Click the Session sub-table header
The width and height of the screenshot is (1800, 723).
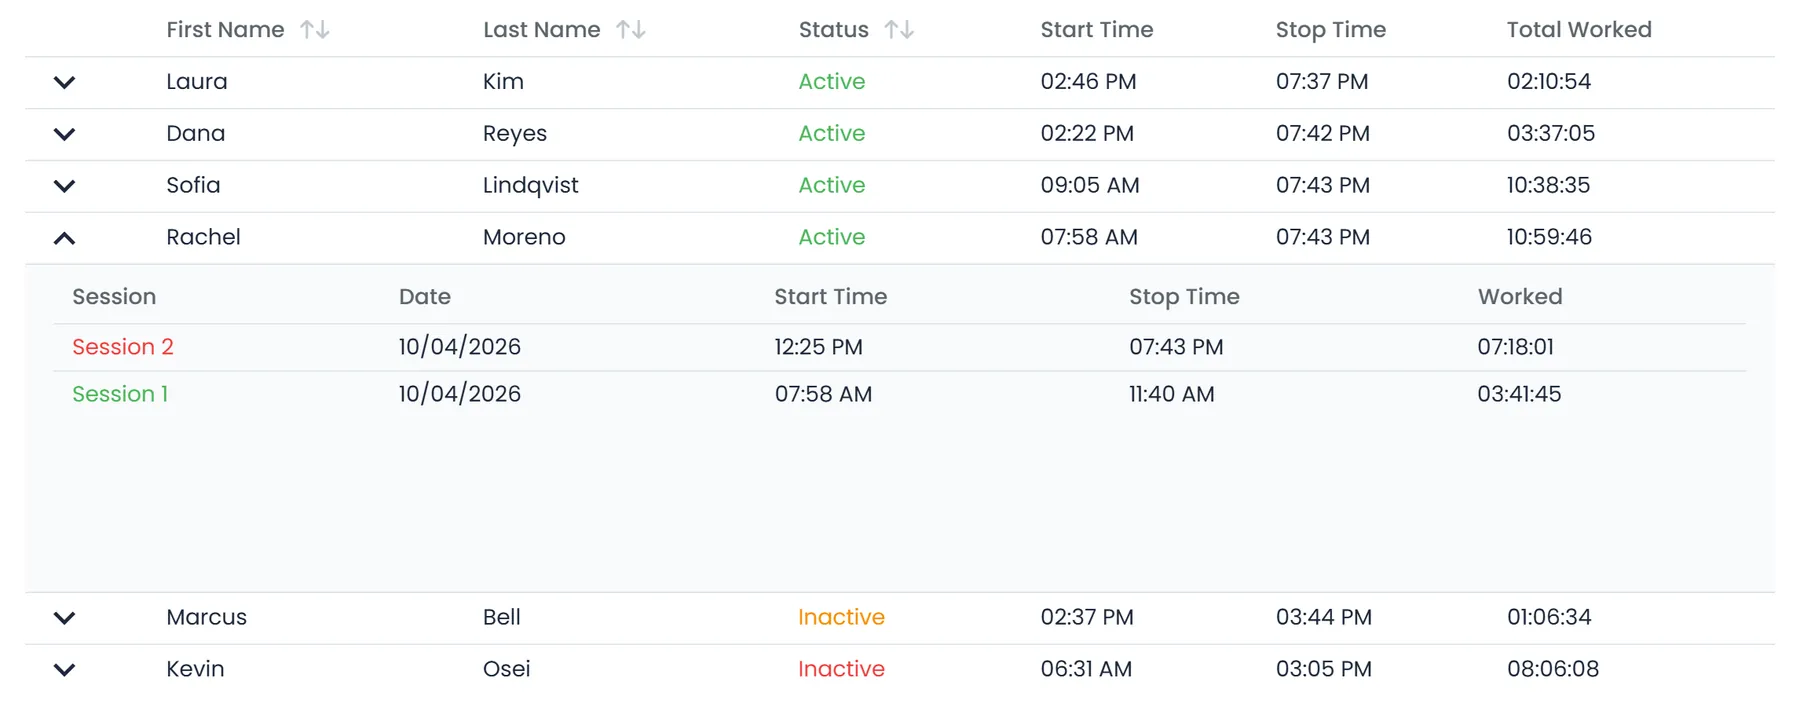tap(114, 297)
